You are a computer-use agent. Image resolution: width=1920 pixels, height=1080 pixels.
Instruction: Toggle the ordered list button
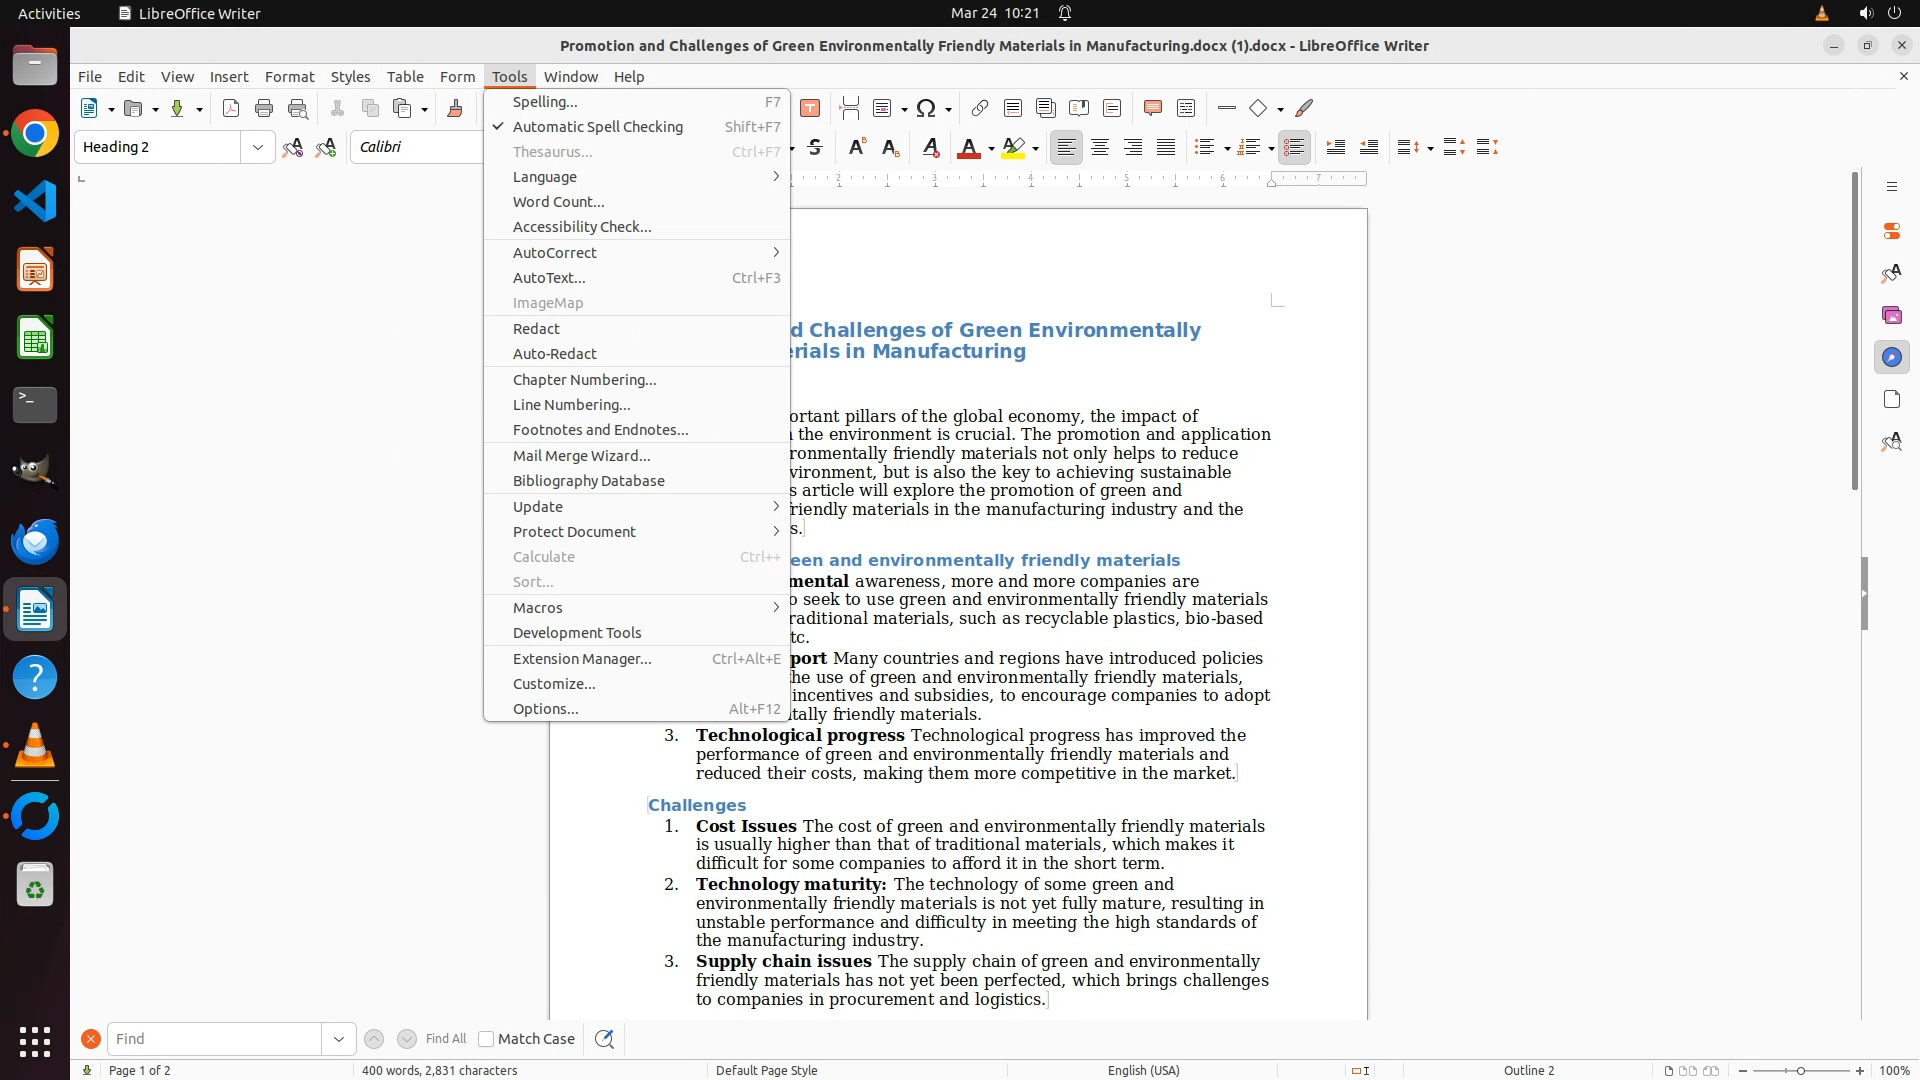click(x=1248, y=147)
